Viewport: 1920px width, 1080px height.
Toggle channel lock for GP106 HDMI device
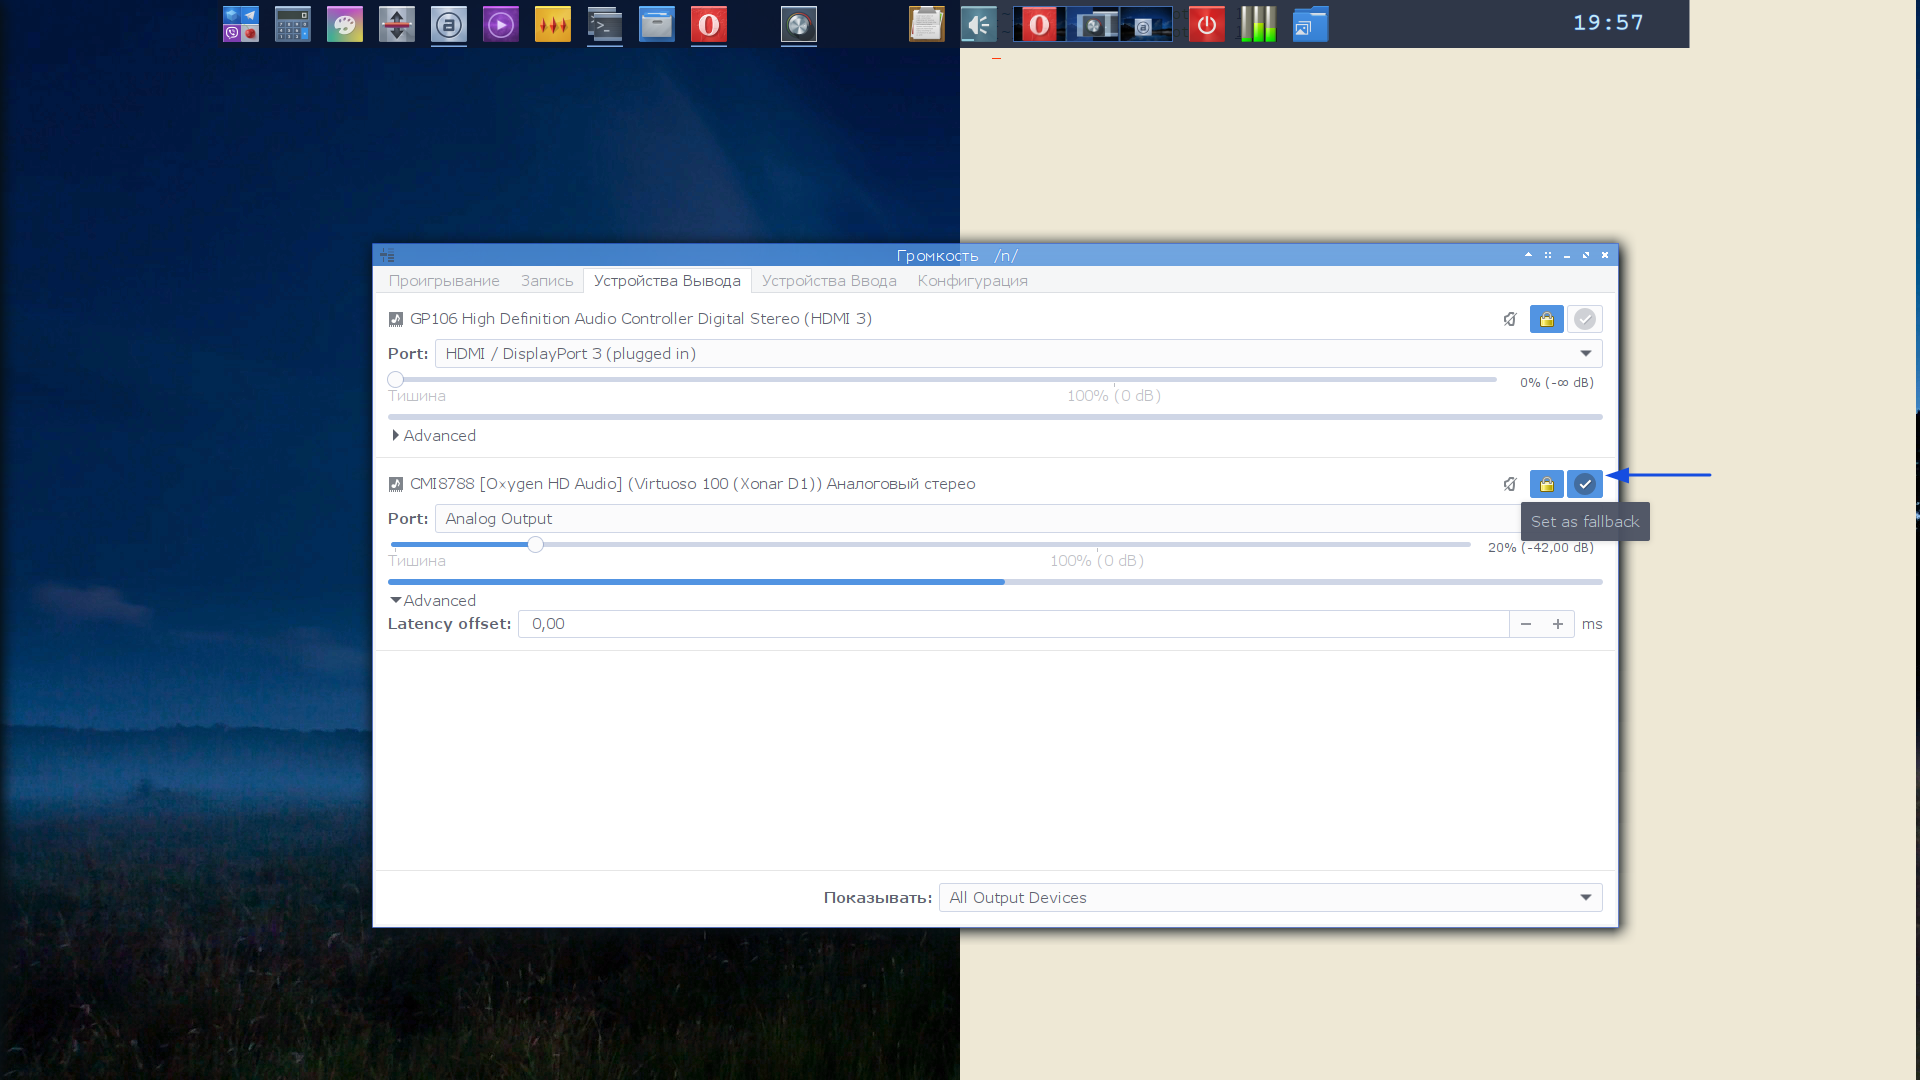[x=1547, y=319]
